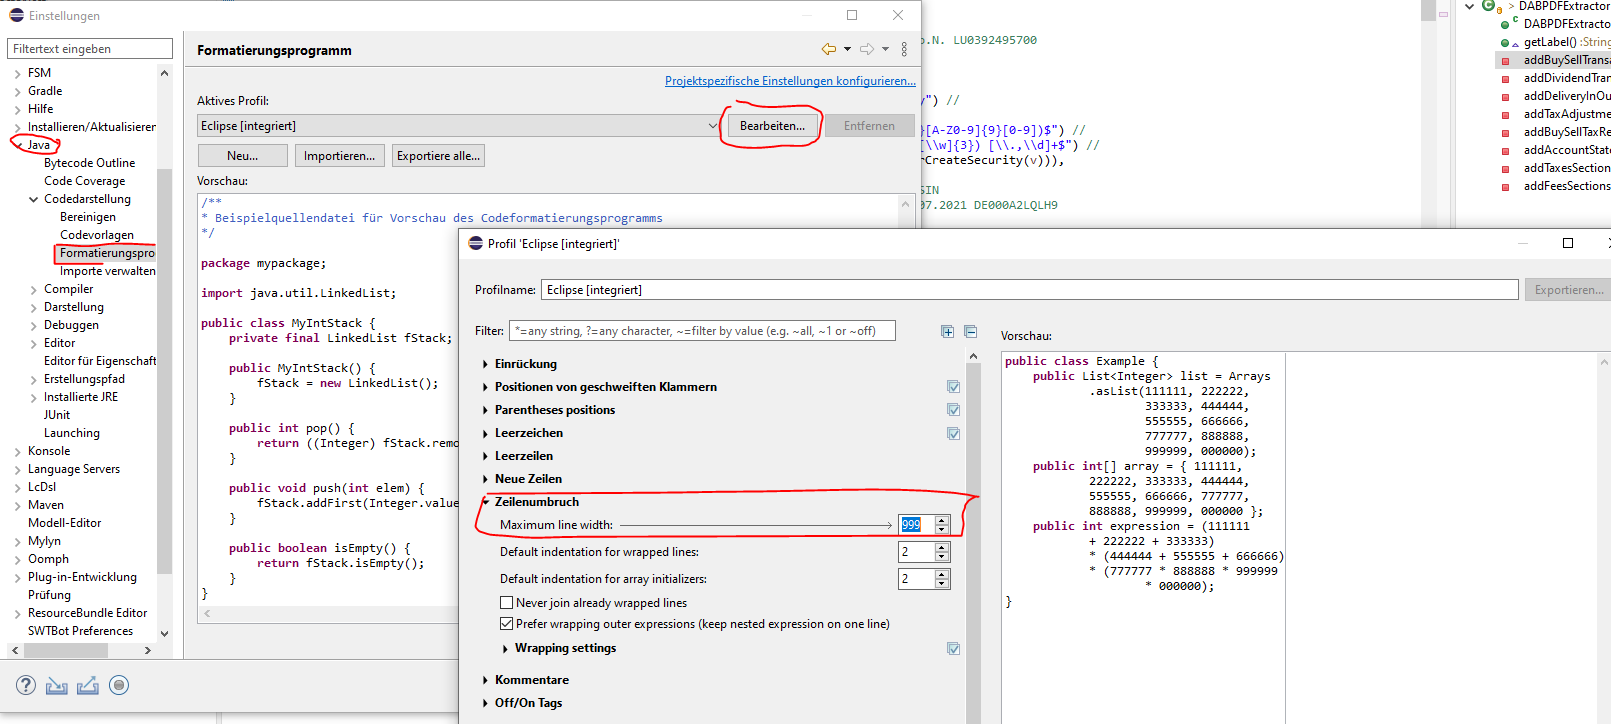Click the help question mark icon
The image size is (1611, 724).
click(x=26, y=685)
